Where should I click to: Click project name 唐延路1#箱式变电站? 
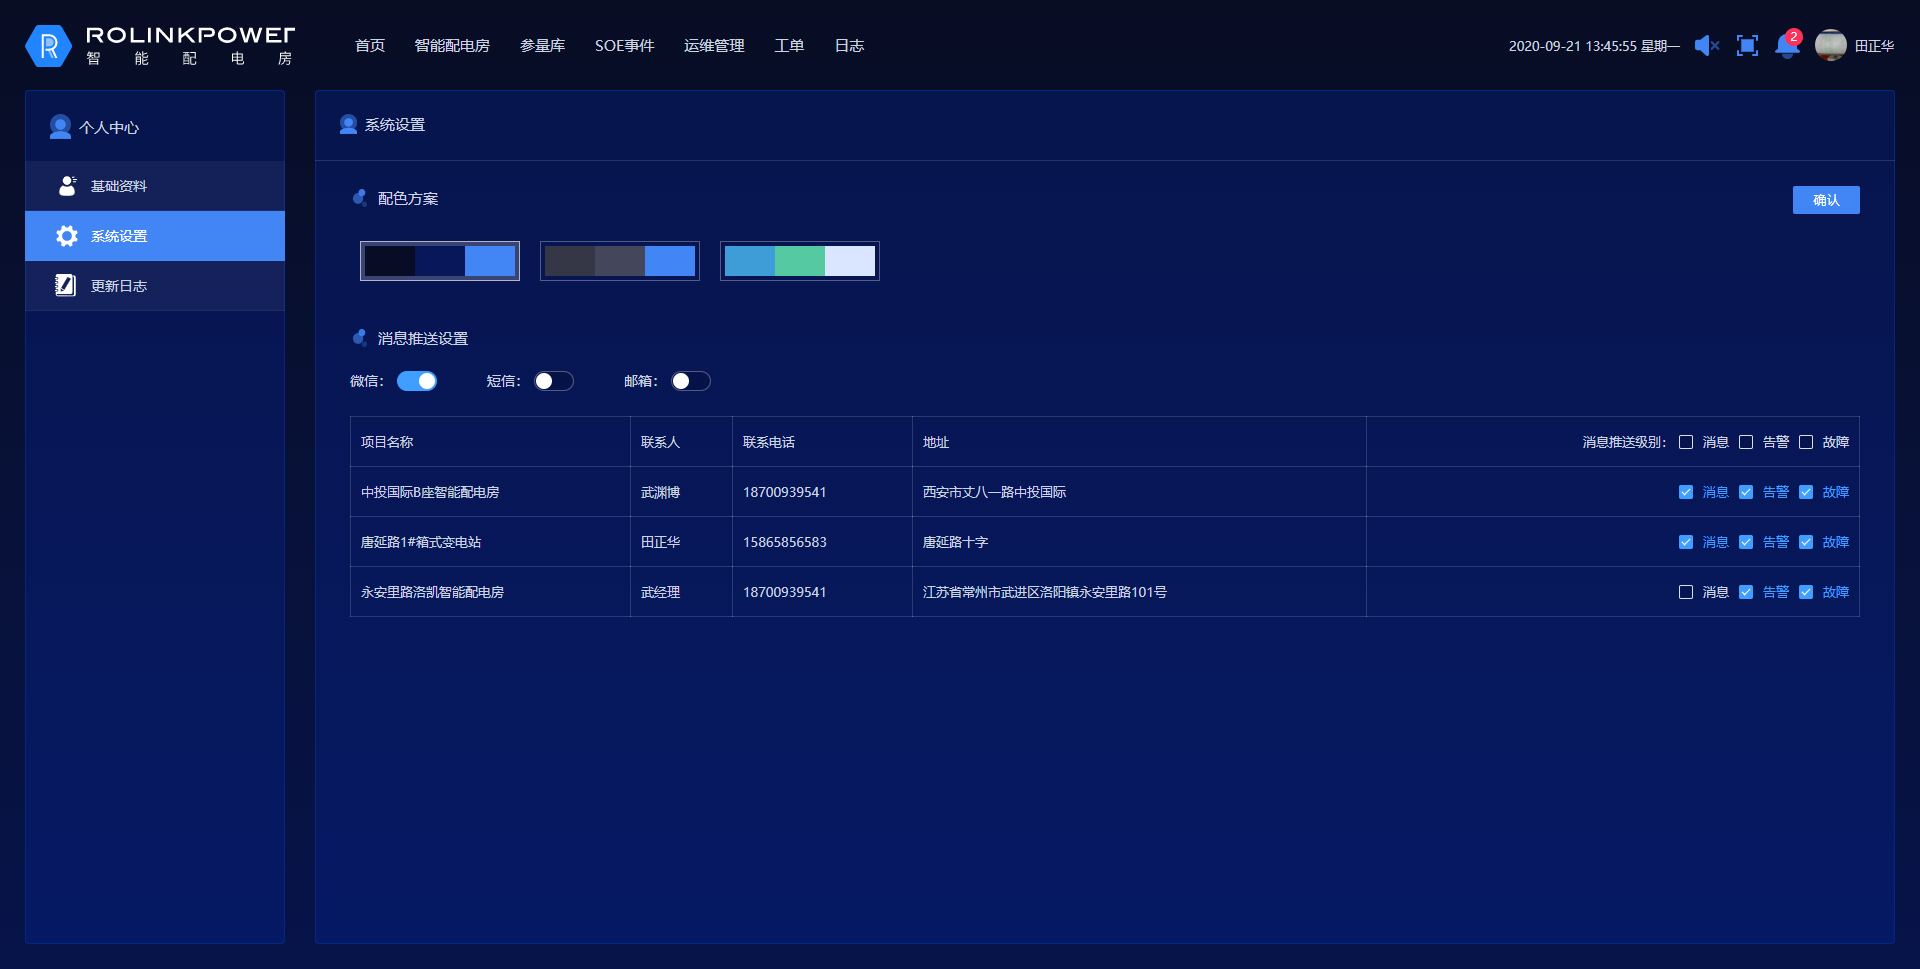click(421, 542)
